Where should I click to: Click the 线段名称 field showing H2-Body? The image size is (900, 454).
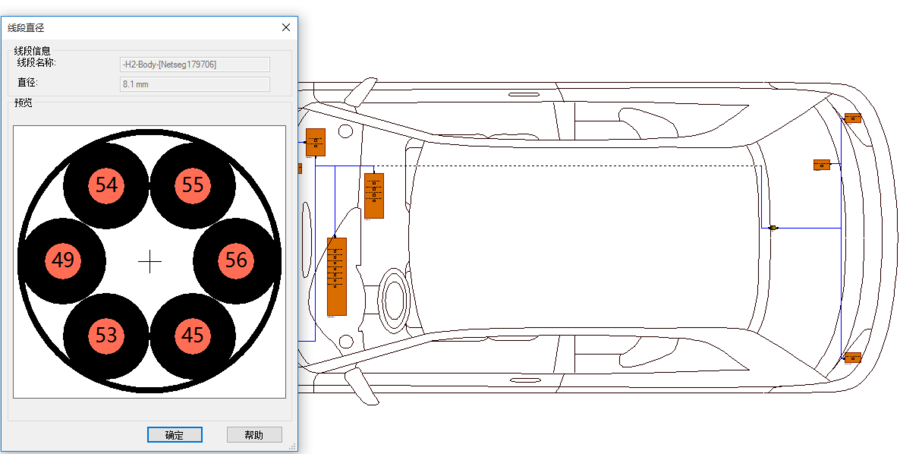click(x=195, y=64)
